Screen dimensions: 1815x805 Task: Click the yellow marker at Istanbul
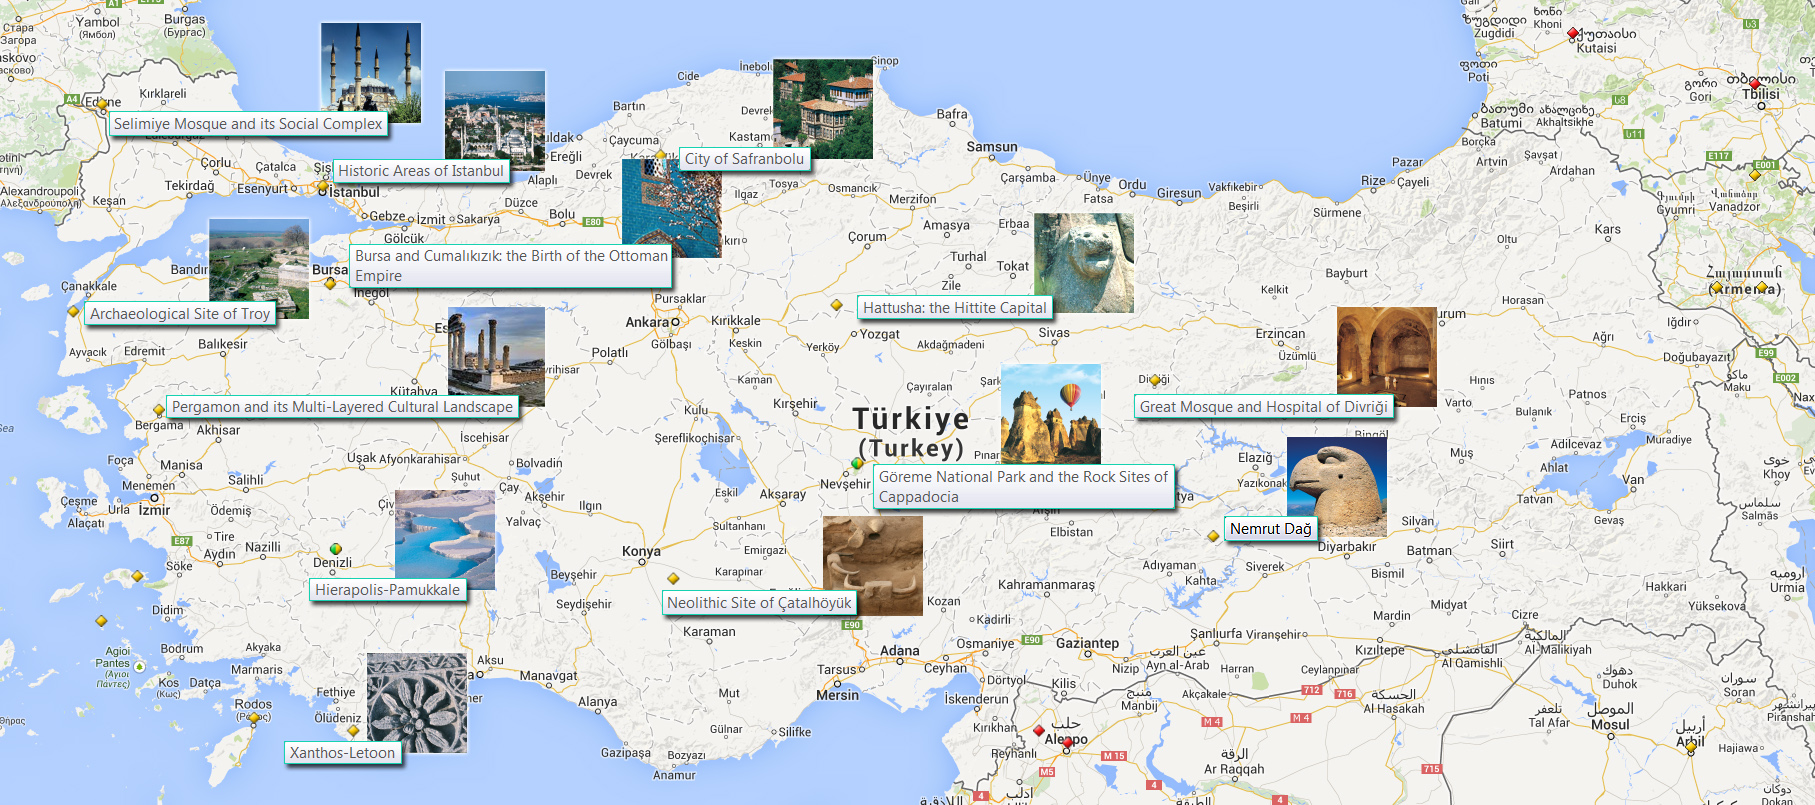(x=323, y=186)
